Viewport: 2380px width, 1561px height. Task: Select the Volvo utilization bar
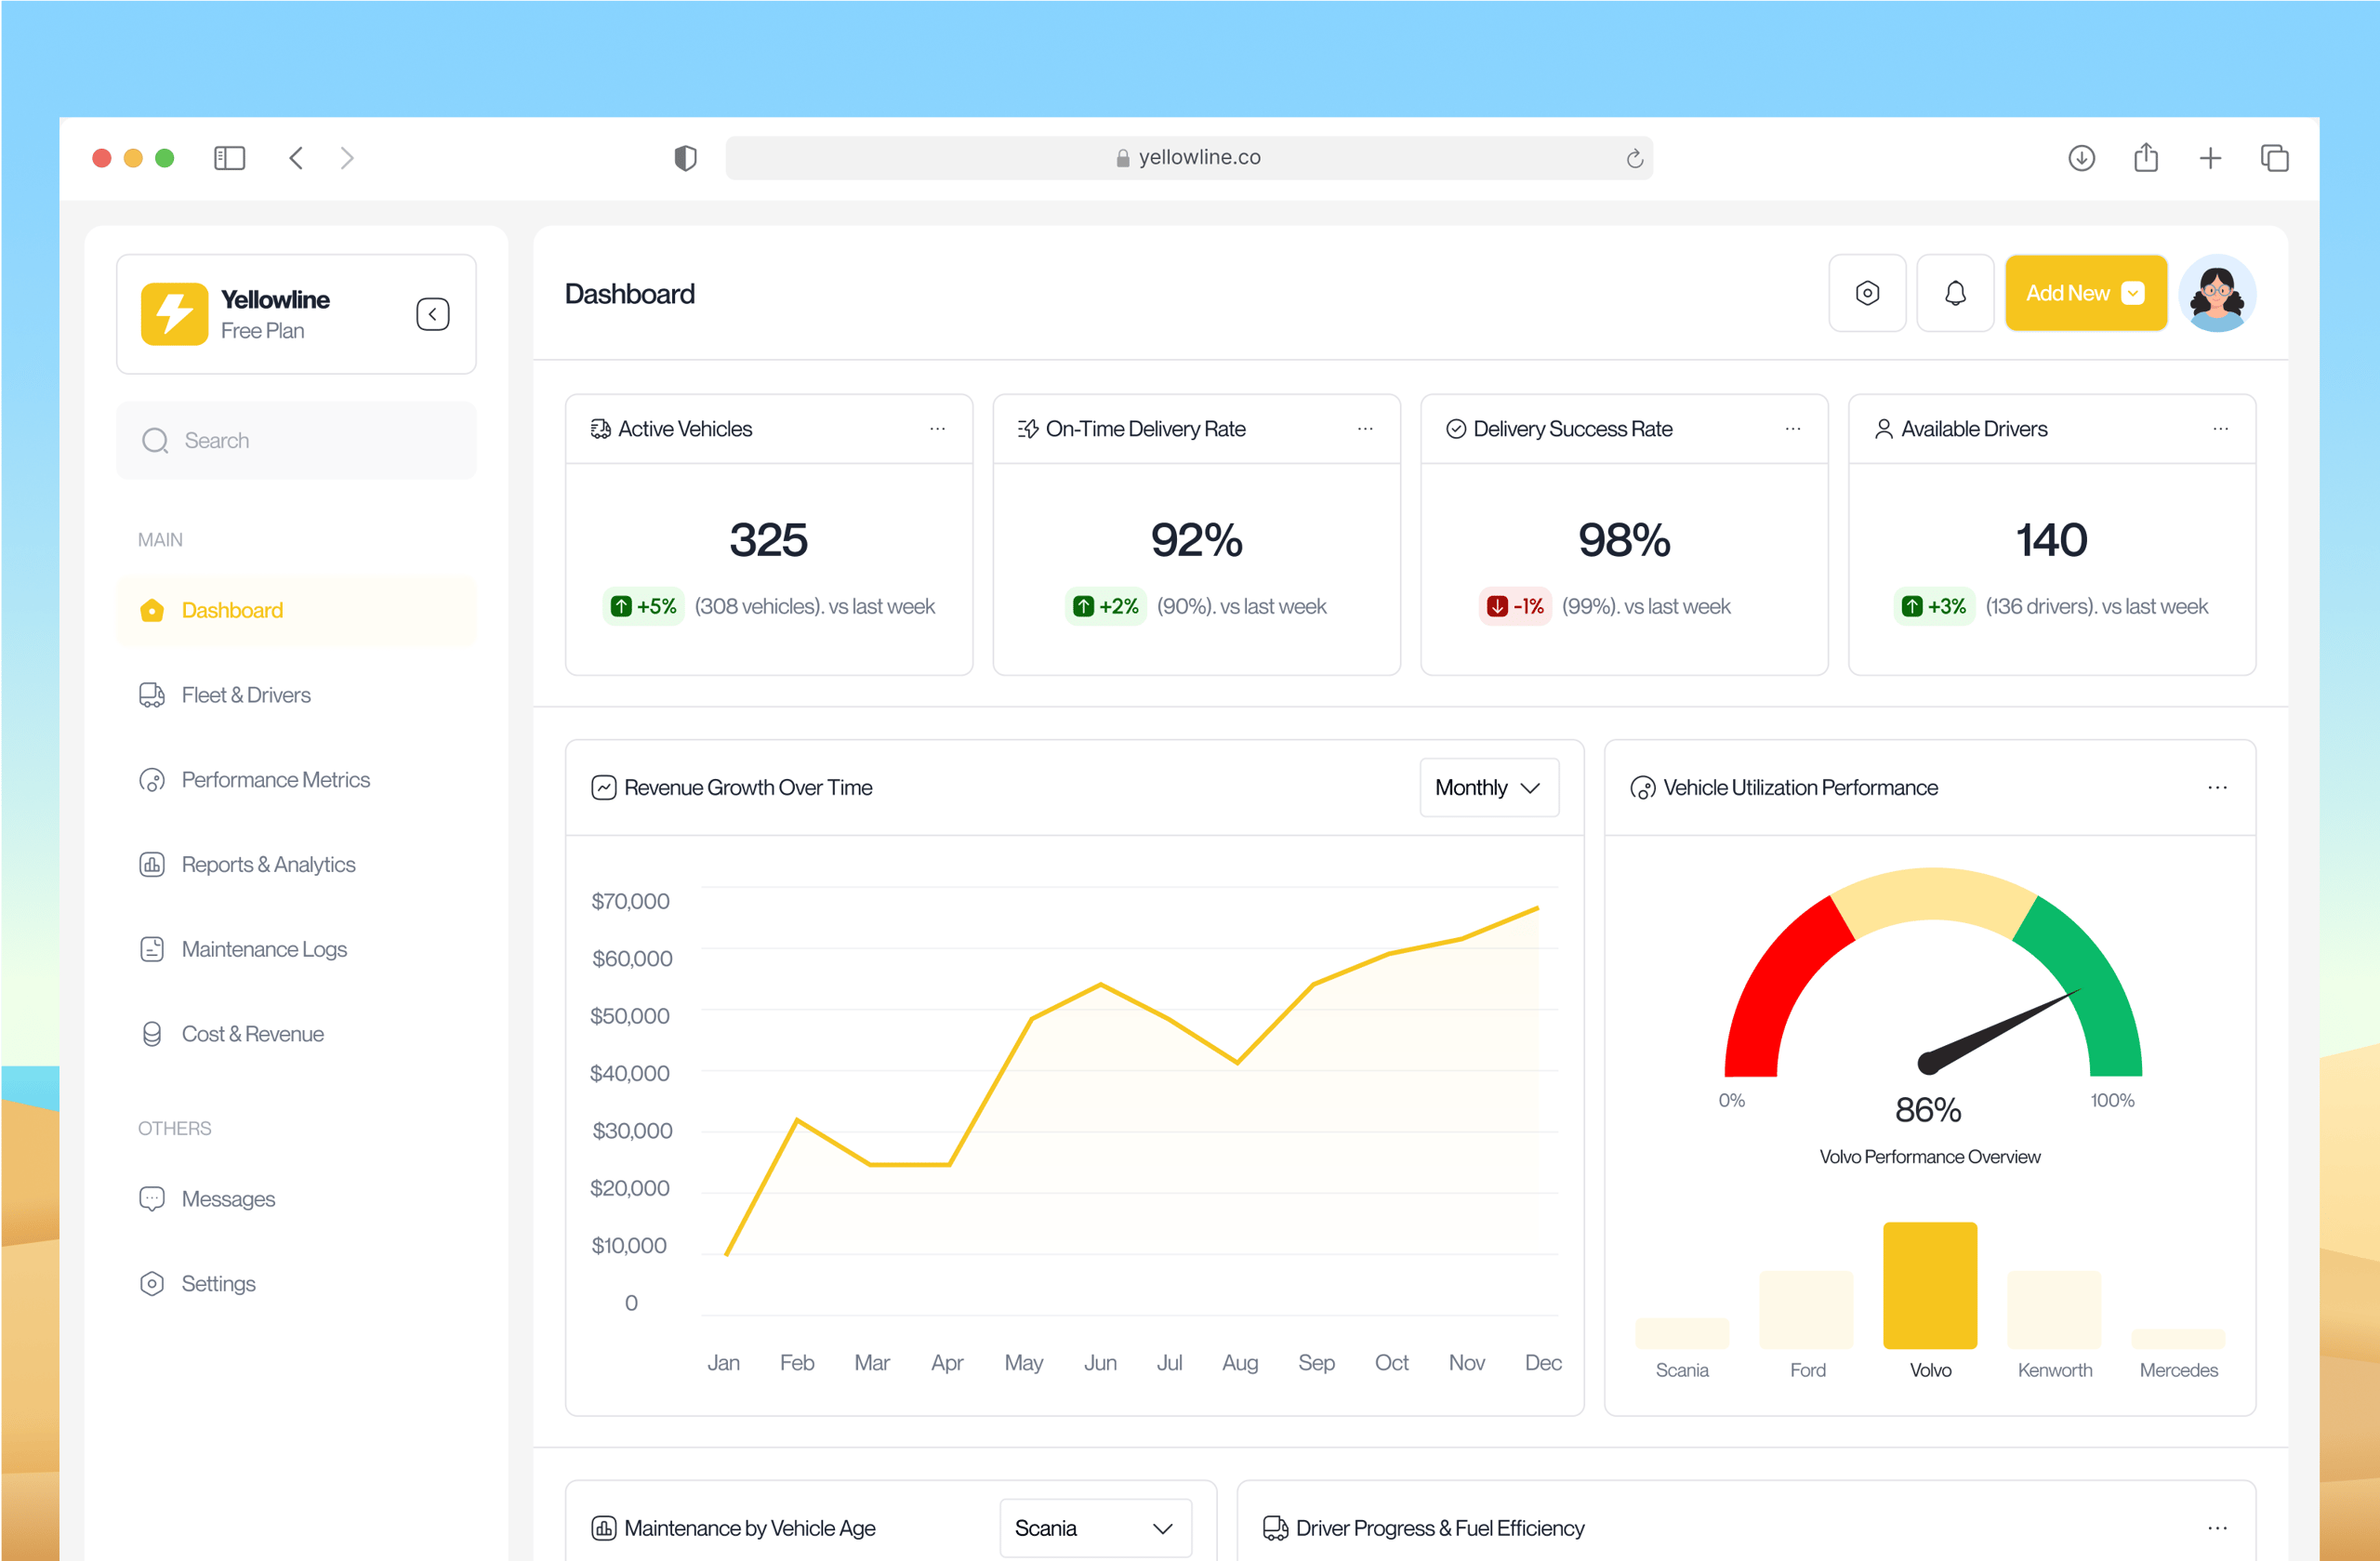[1930, 1286]
